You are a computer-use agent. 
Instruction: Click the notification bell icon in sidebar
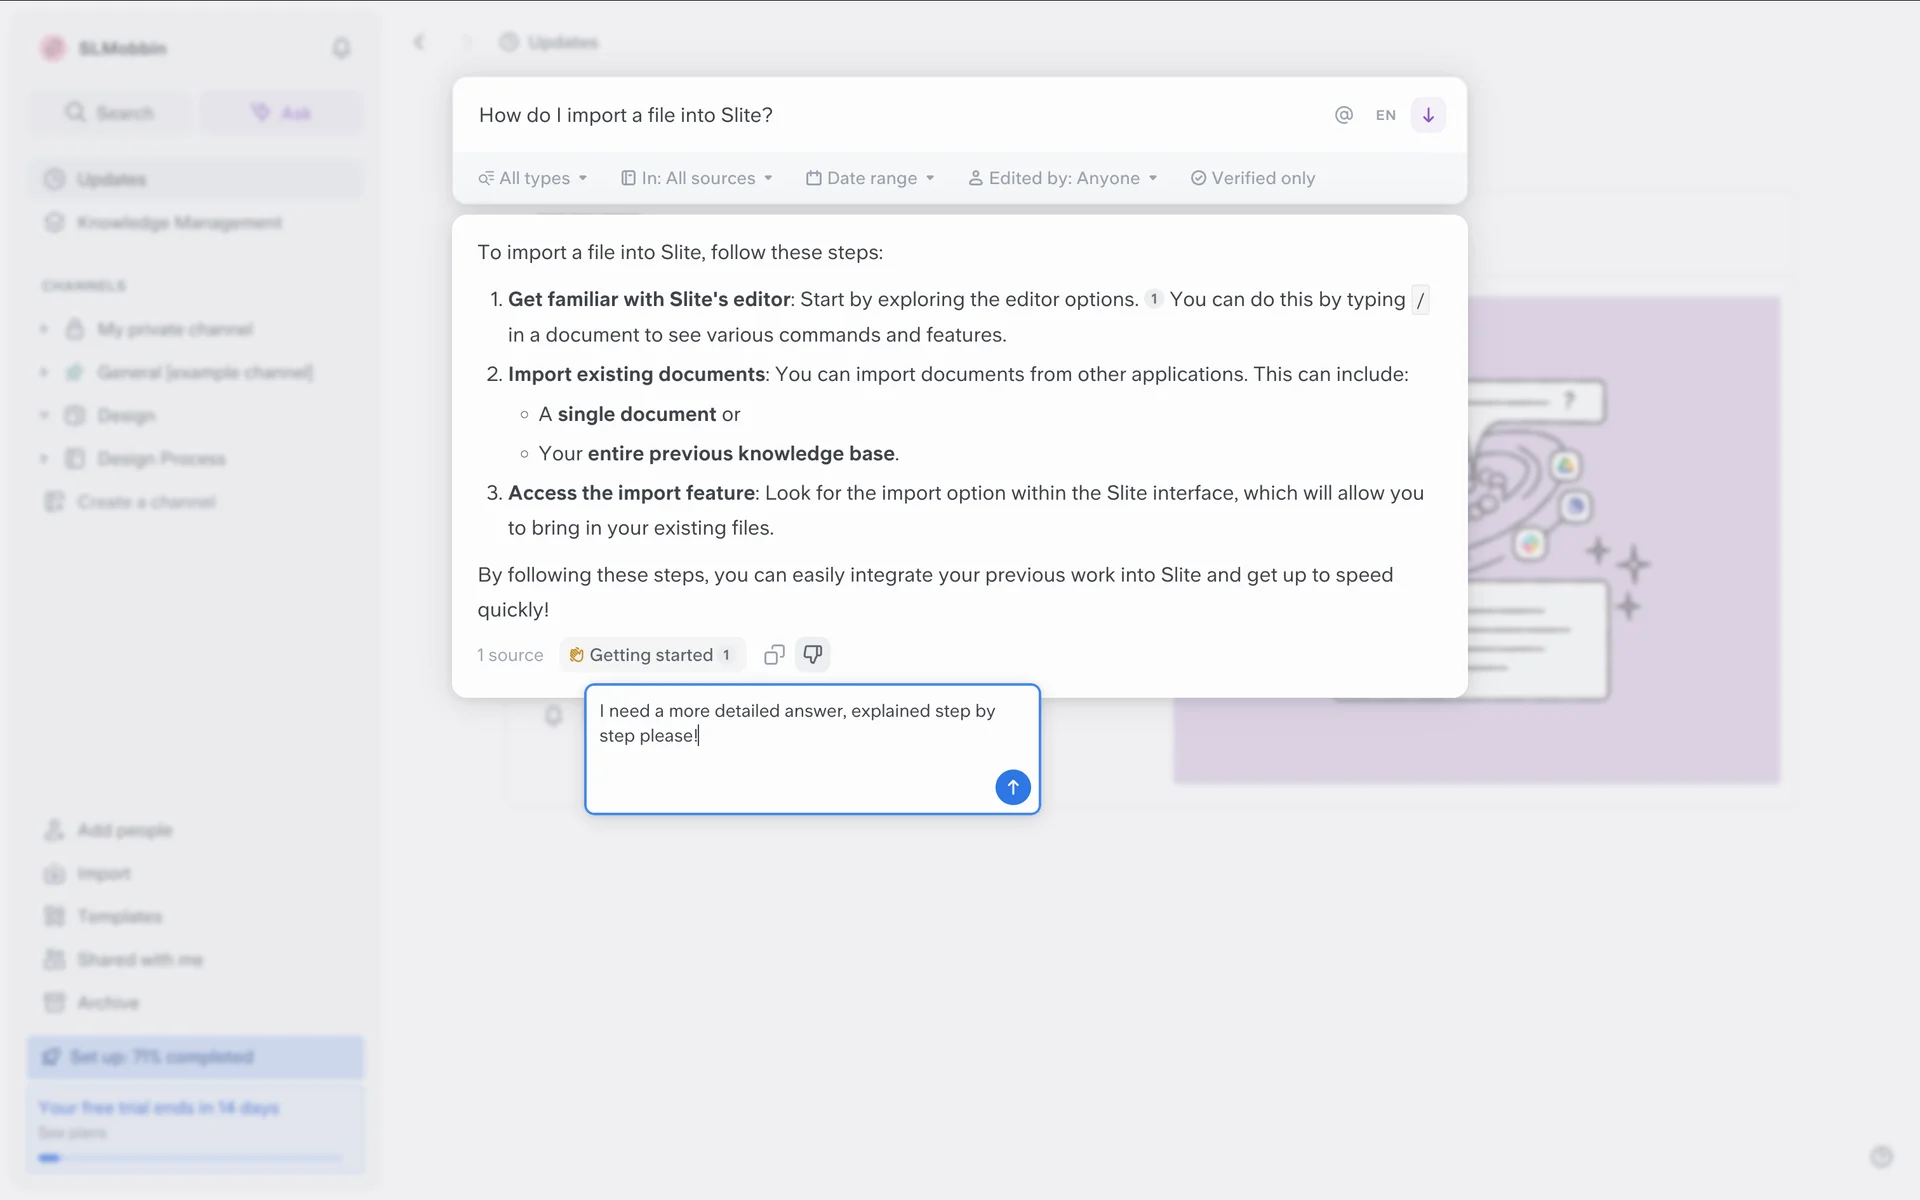pos(341,48)
